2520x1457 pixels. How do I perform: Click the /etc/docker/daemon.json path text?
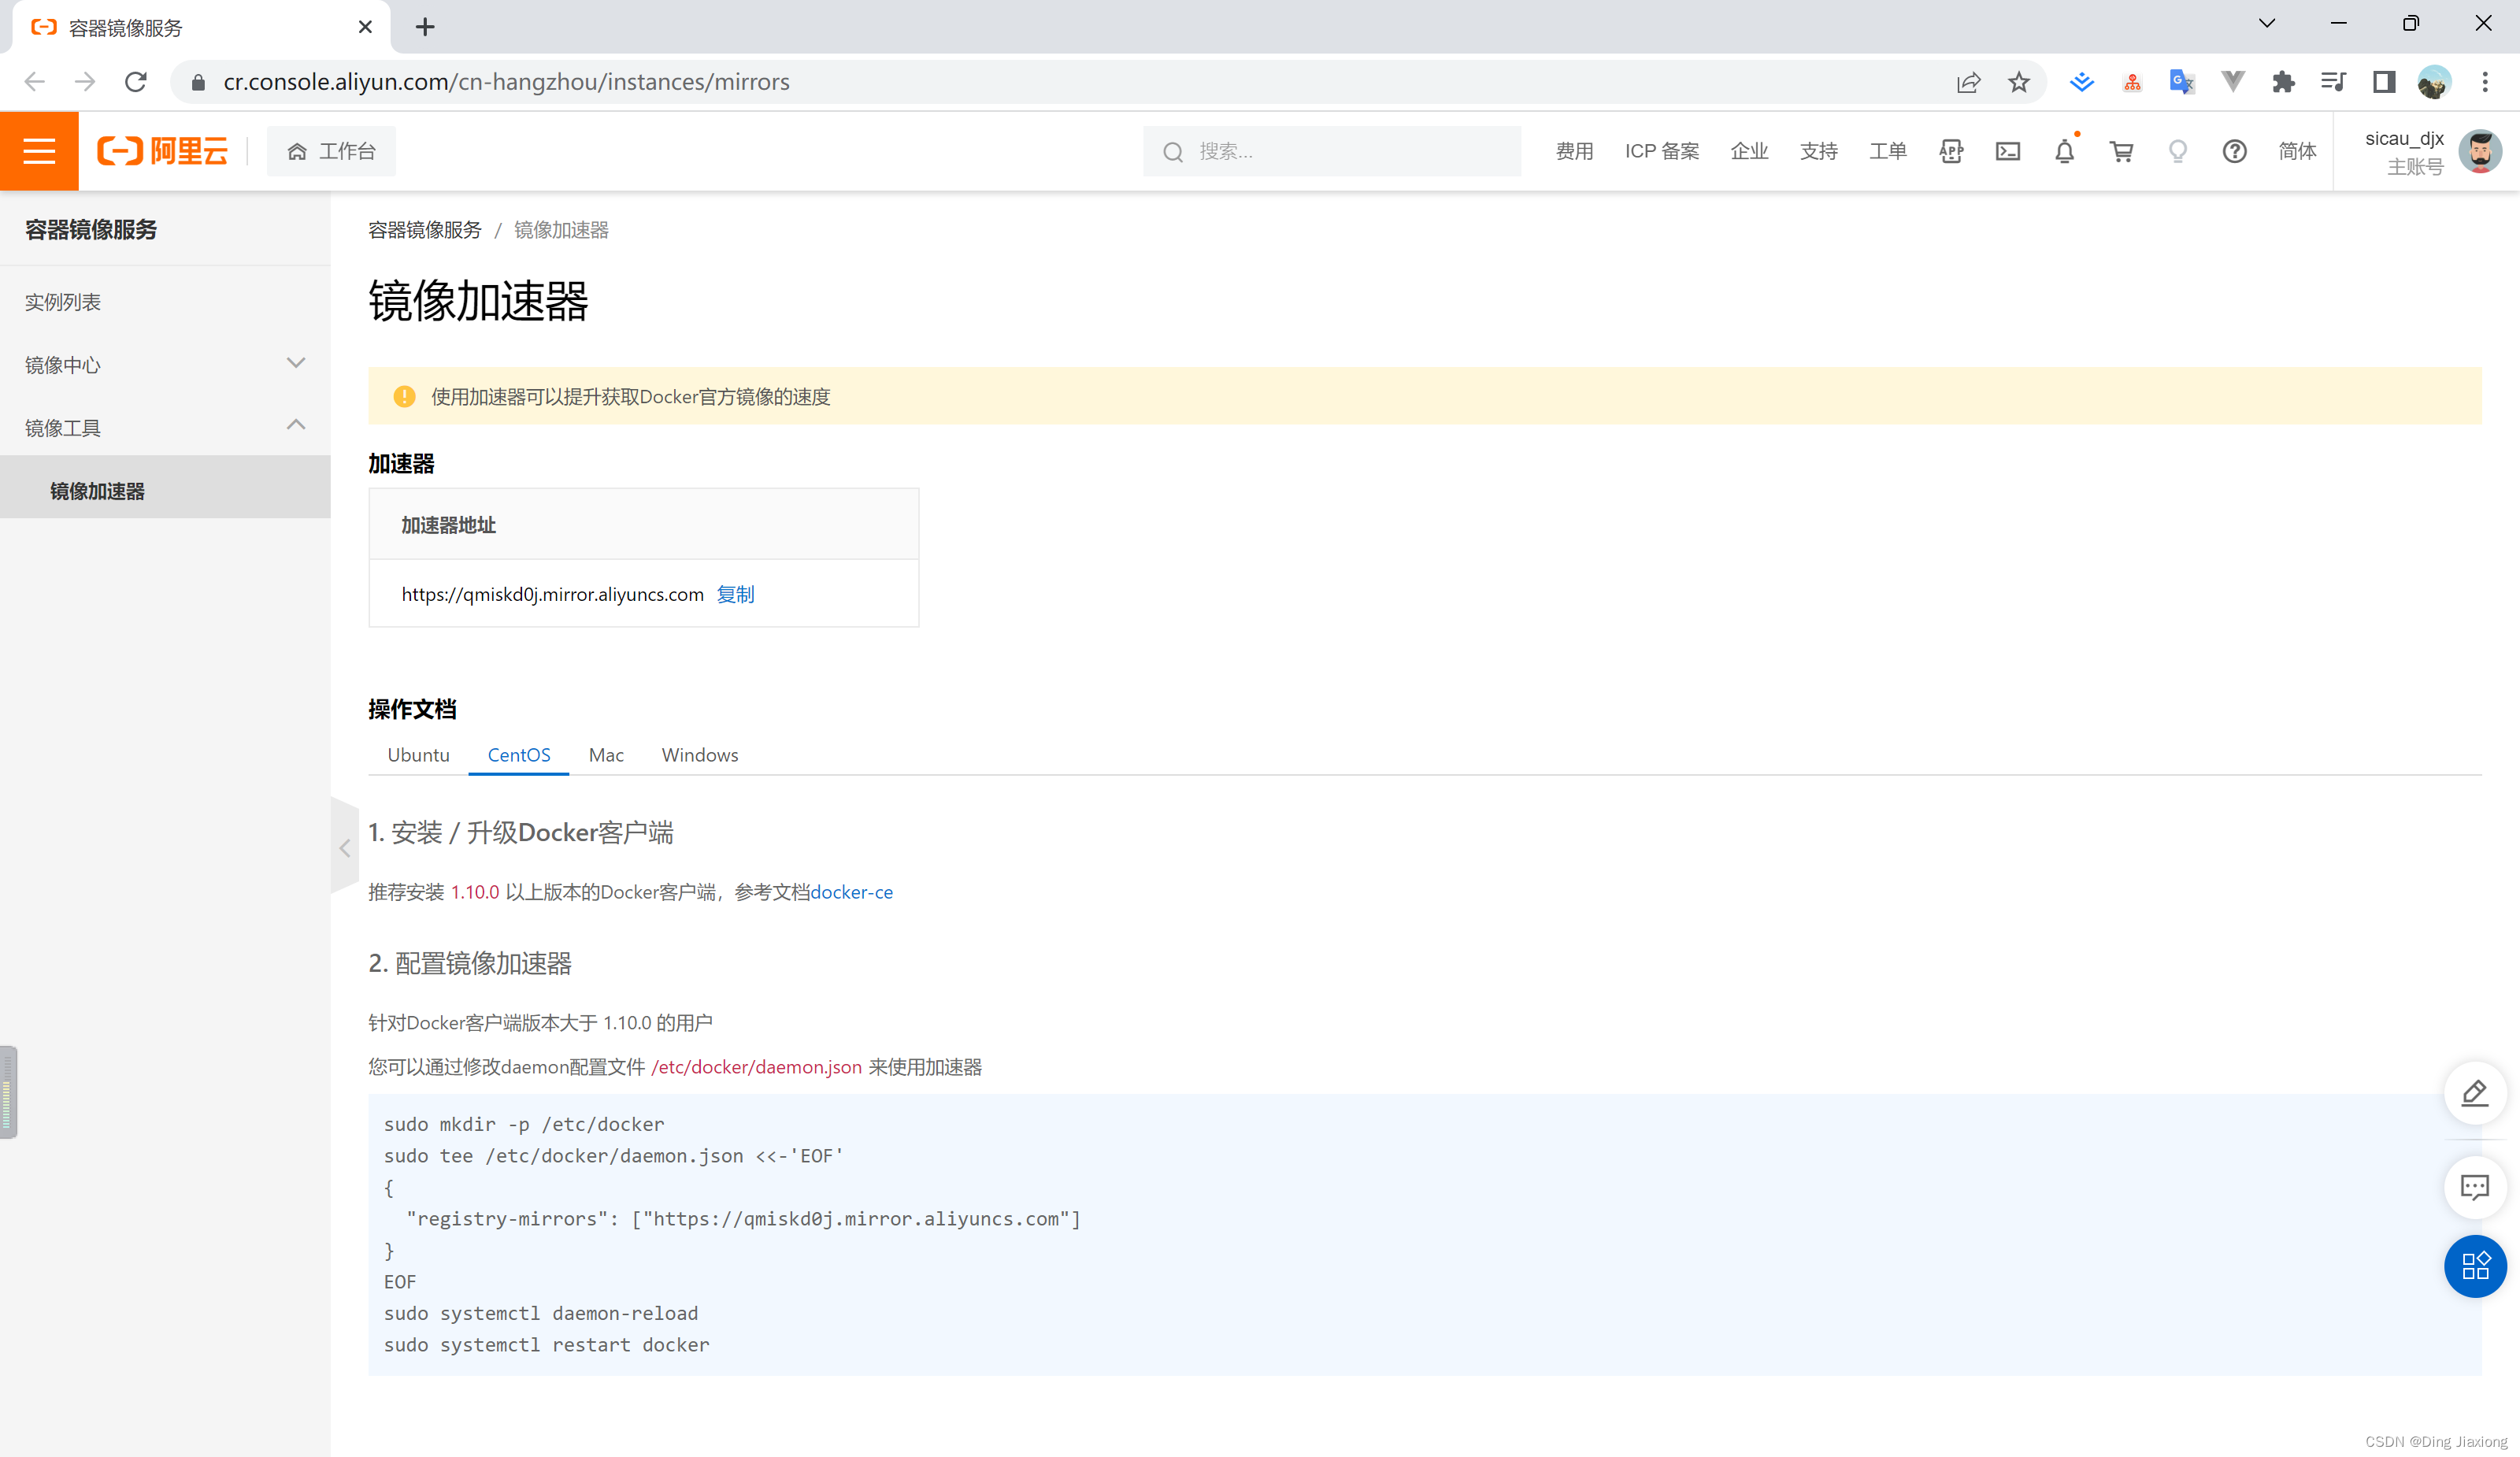coord(756,1067)
